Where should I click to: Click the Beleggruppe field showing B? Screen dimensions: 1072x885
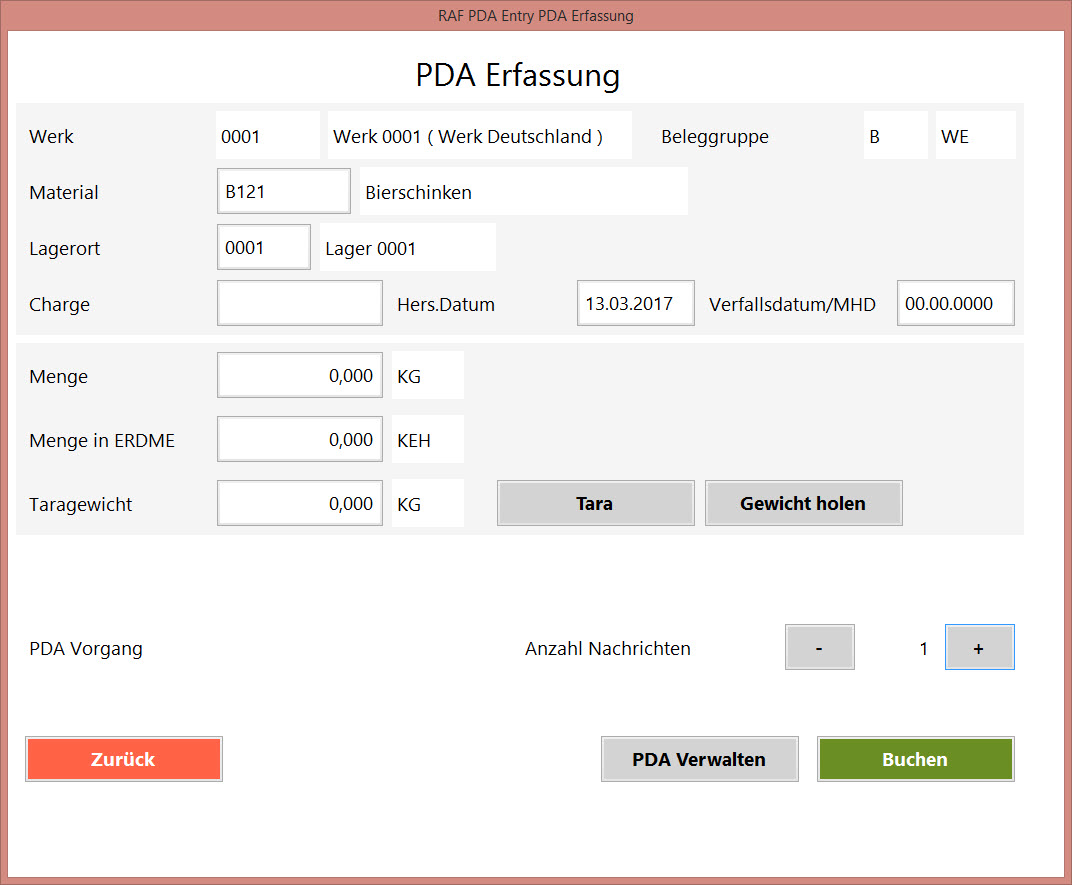[895, 136]
